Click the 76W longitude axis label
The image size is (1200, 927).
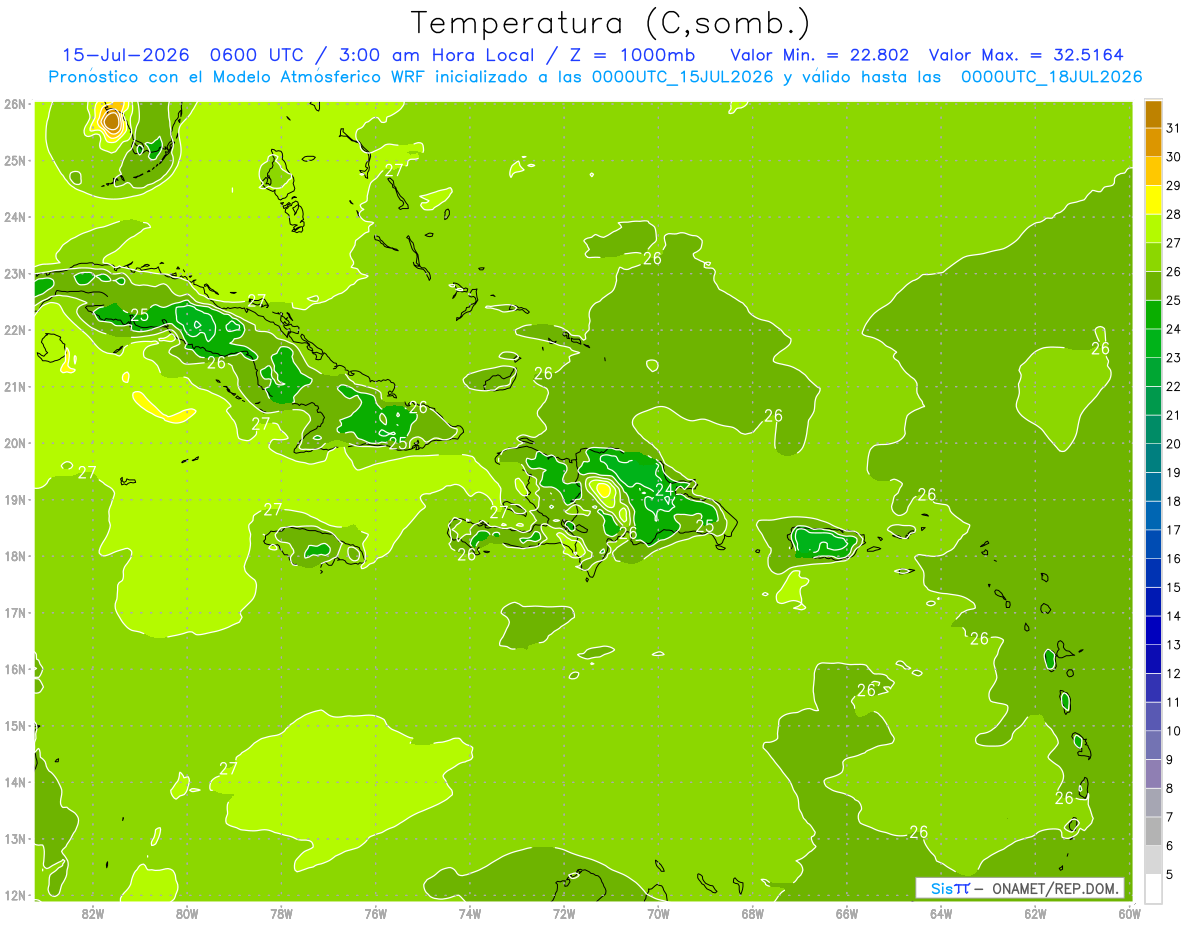tap(376, 914)
